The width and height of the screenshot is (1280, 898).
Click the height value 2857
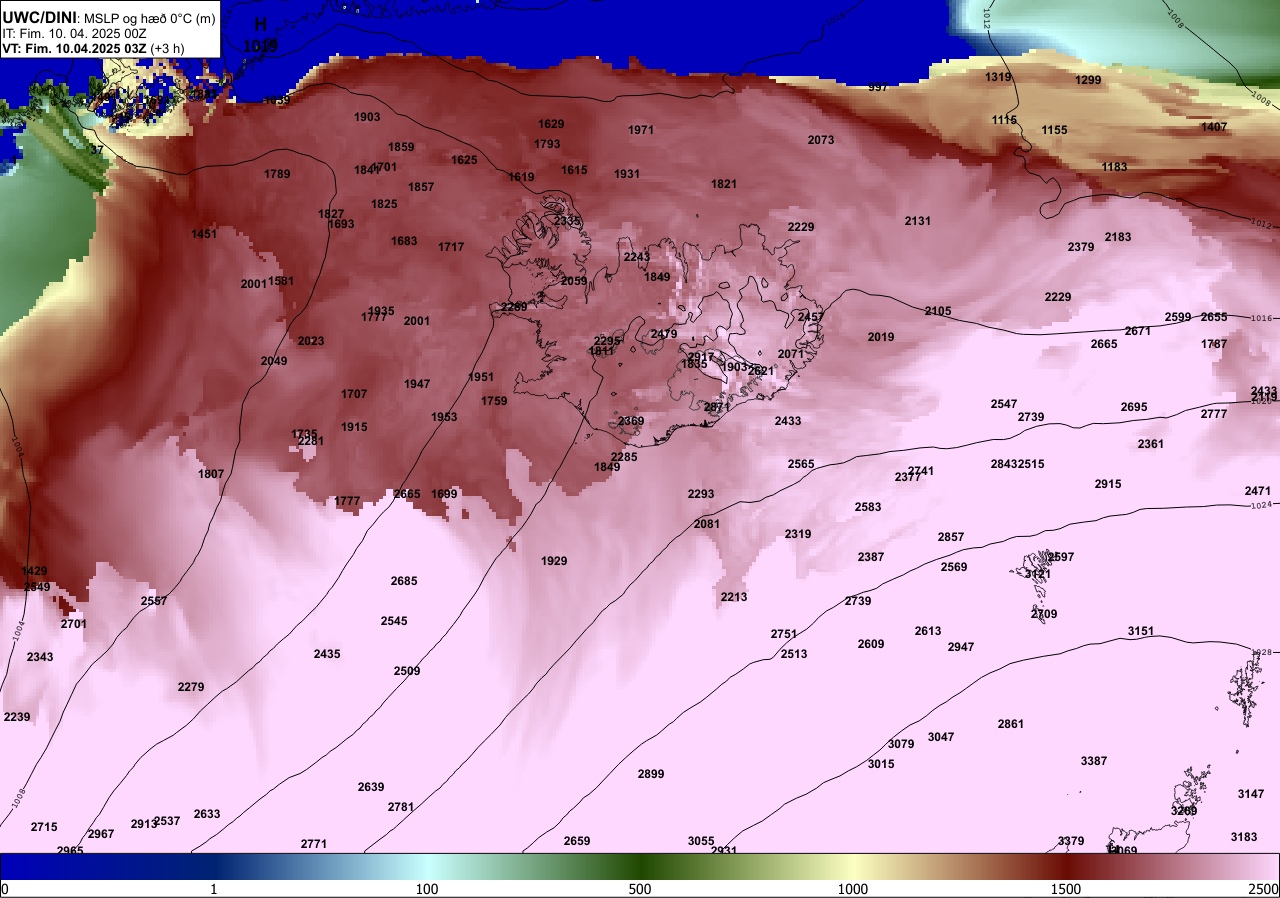click(x=951, y=537)
